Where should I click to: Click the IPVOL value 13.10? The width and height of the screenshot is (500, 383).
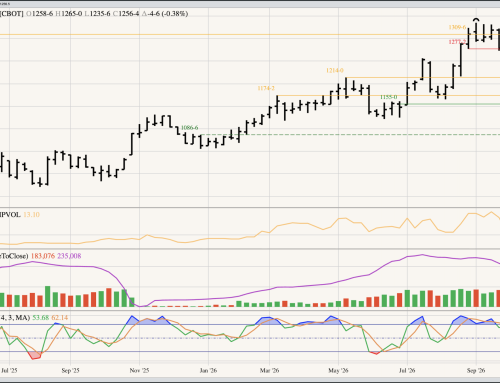pos(31,215)
